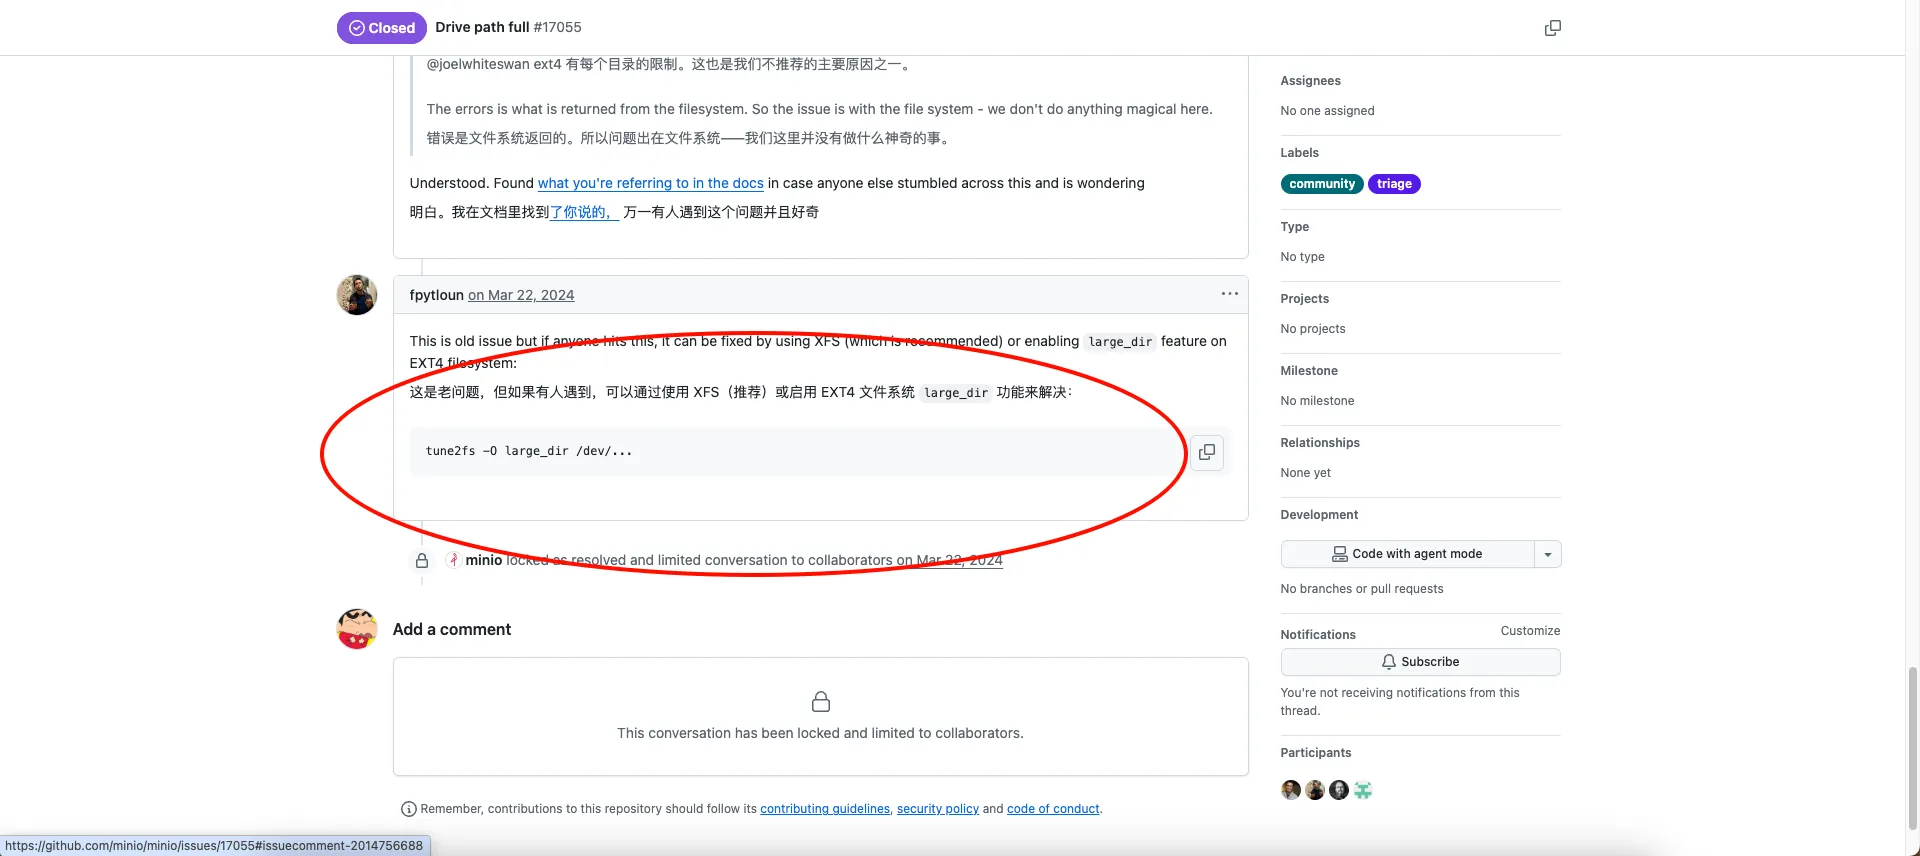The image size is (1920, 856).
Task: Click fpytloun's profile avatar
Action: (357, 295)
